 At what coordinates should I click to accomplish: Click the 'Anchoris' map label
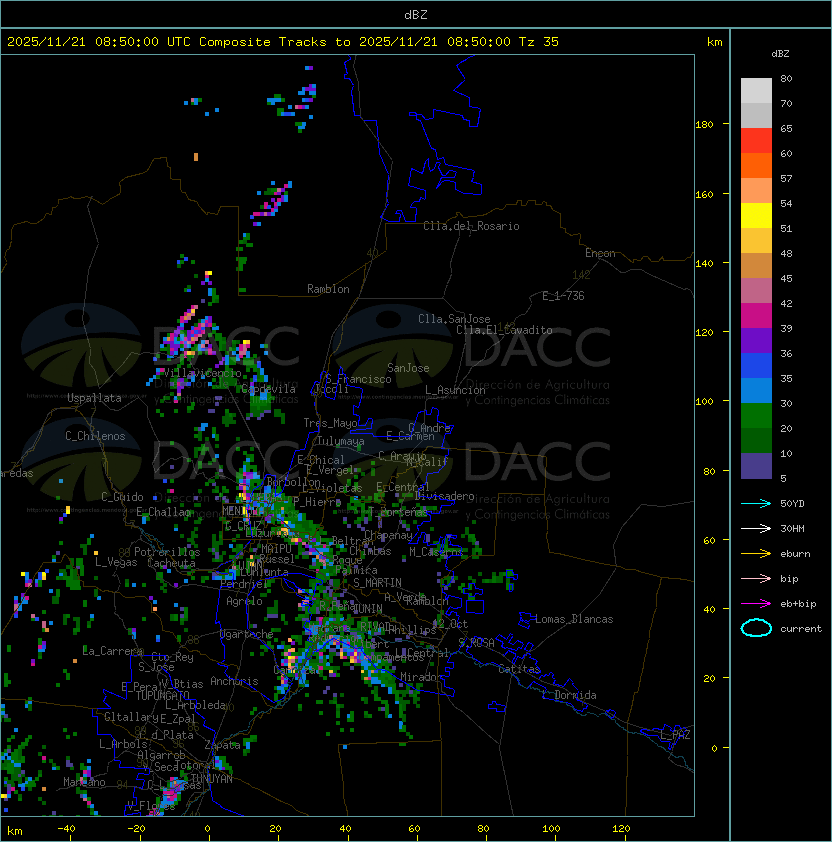pos(234,681)
